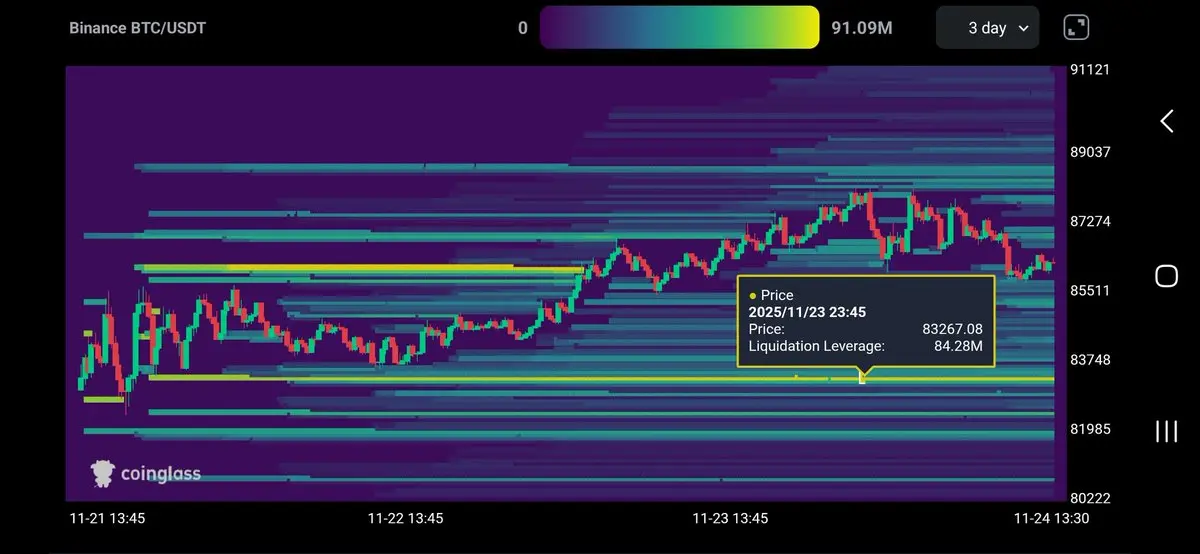Tap the Android home button

pyautogui.click(x=1166, y=276)
